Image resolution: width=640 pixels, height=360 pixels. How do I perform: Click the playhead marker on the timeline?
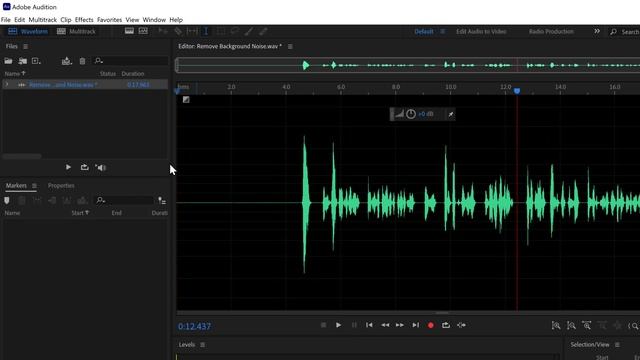(517, 91)
